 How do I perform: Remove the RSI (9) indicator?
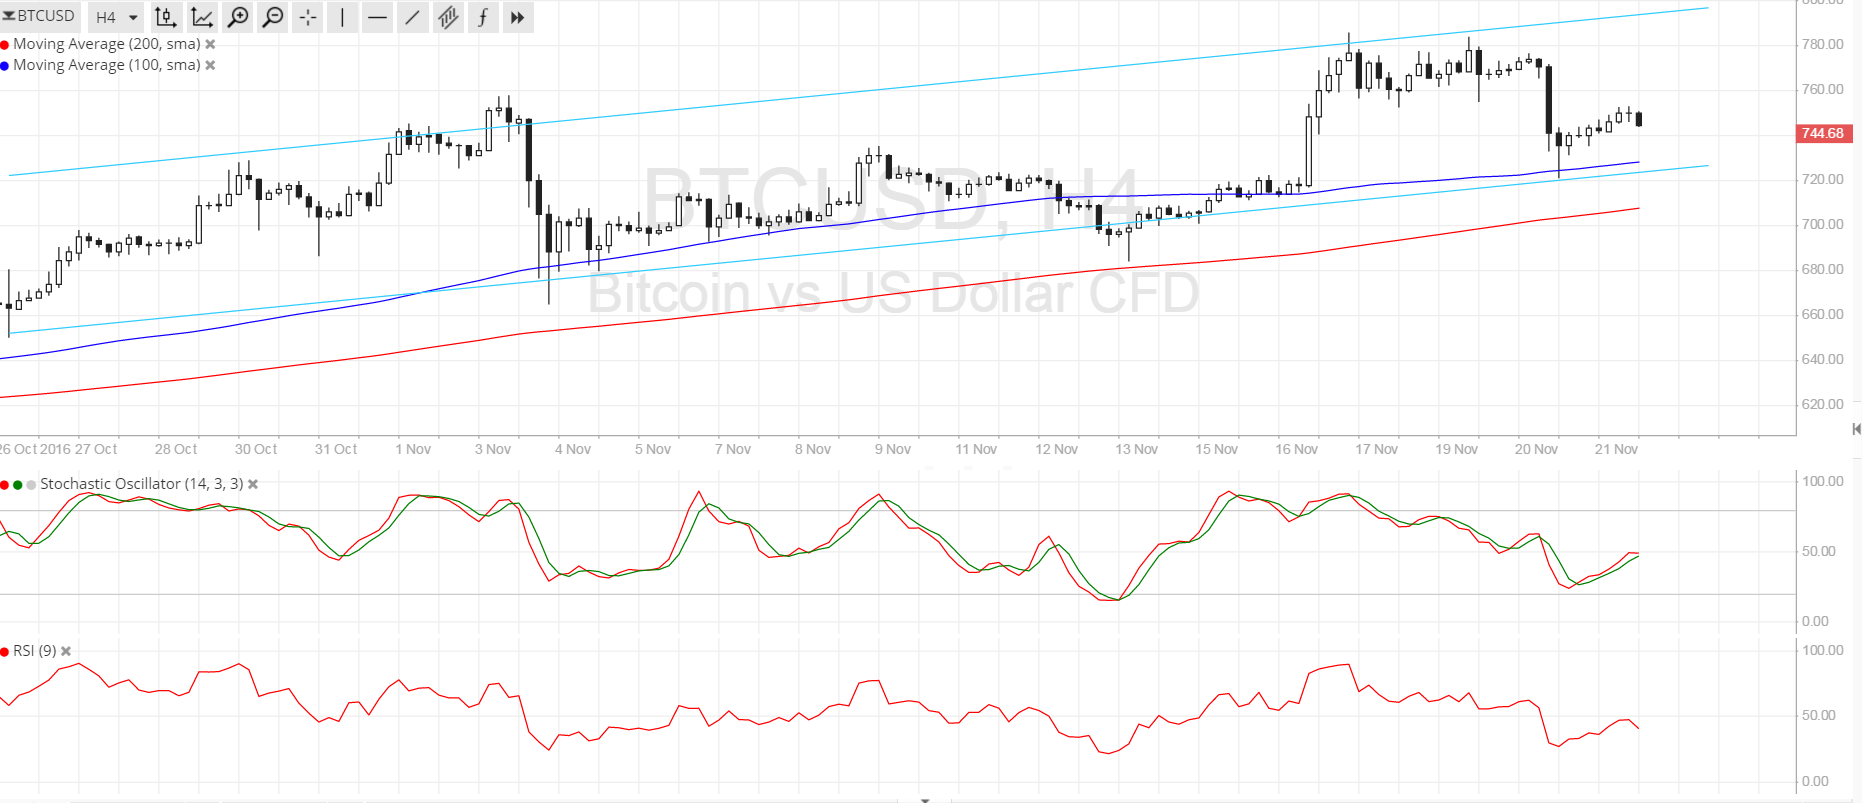(66, 651)
